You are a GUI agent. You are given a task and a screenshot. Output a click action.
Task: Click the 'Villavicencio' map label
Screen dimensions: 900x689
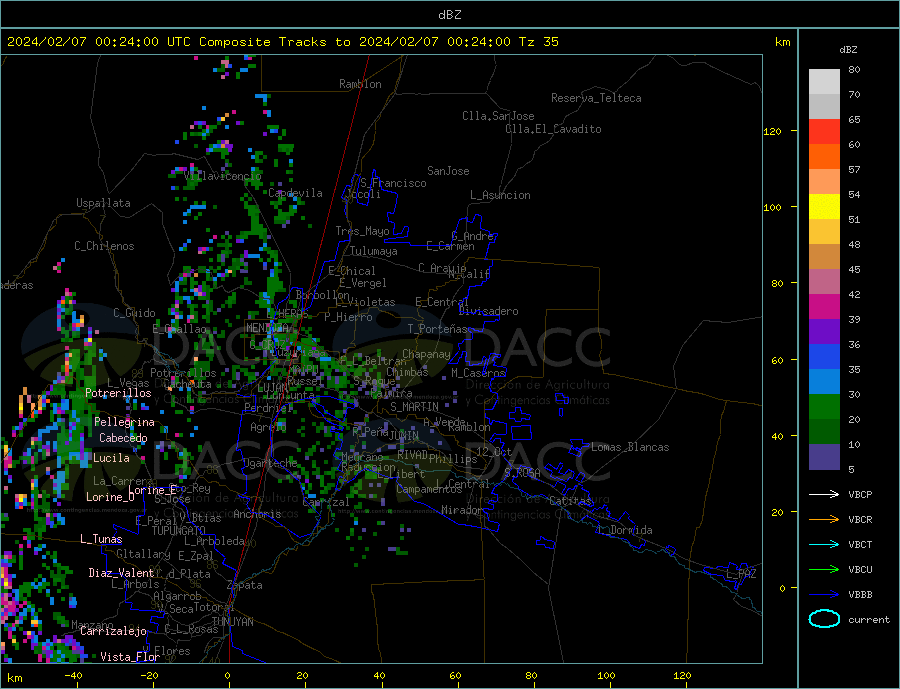tap(223, 176)
